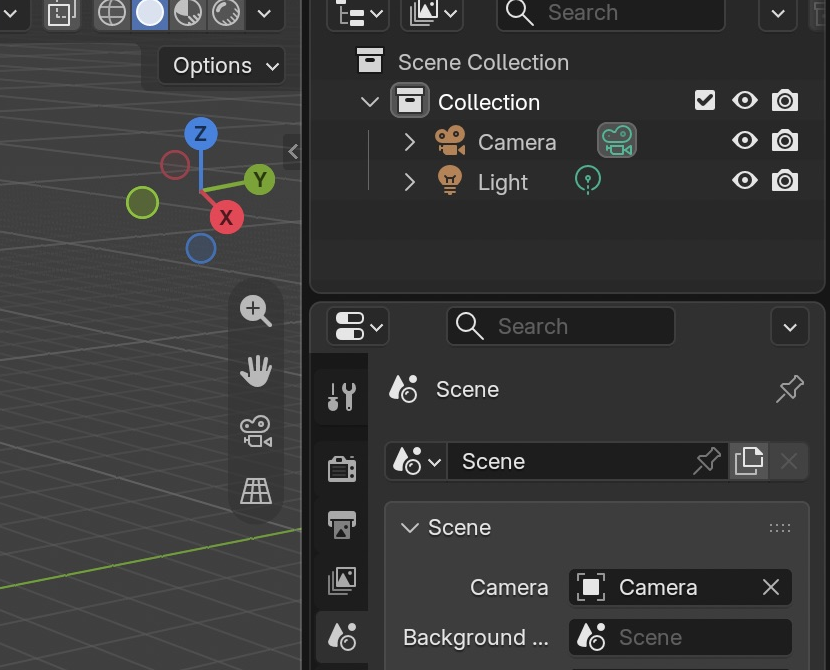Click the negative Y axis gizmo circle
The height and width of the screenshot is (670, 830).
point(142,202)
